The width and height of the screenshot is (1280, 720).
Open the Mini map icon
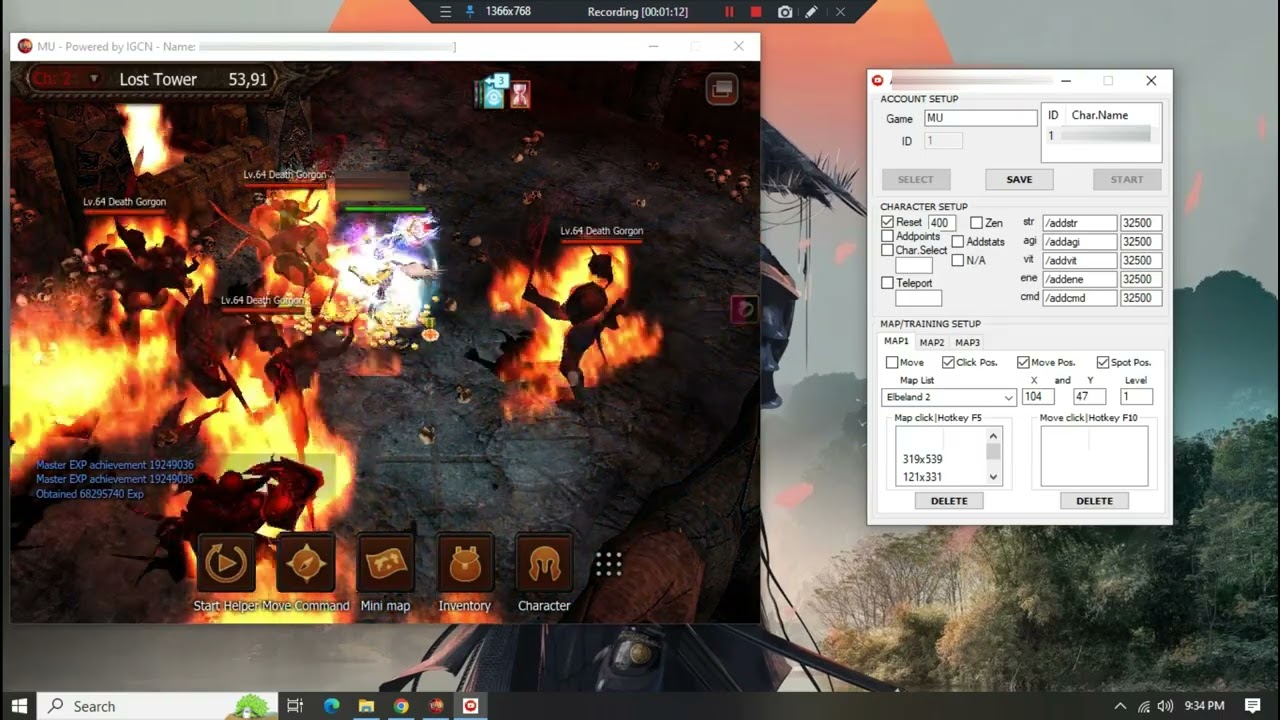pyautogui.click(x=385, y=563)
